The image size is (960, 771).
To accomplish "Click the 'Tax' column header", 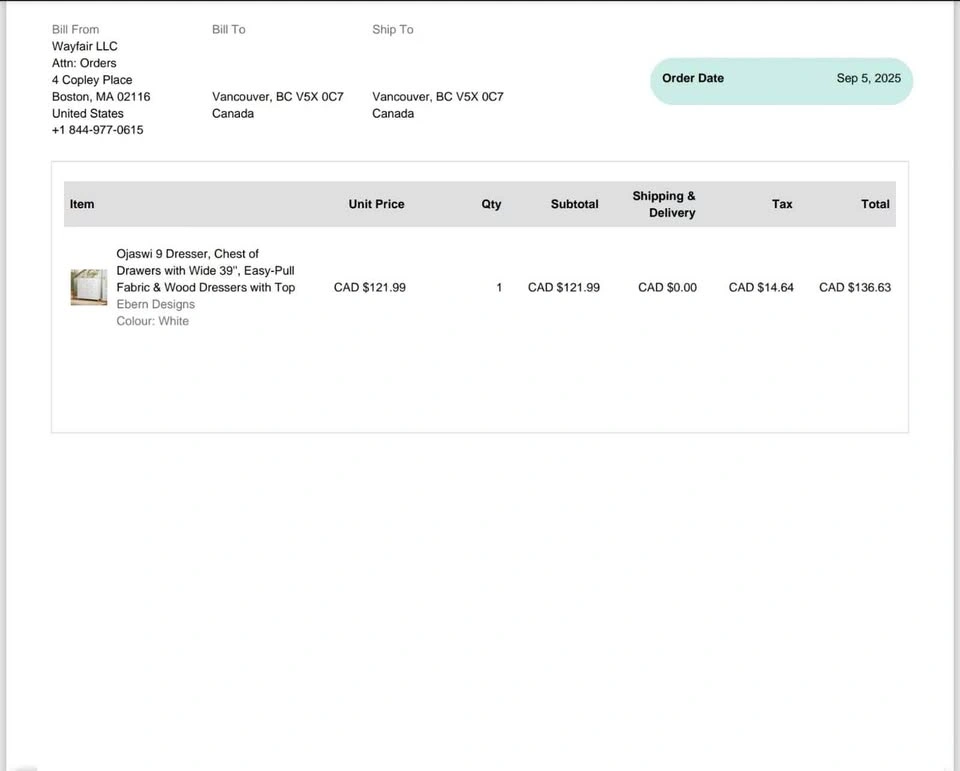I will (782, 204).
